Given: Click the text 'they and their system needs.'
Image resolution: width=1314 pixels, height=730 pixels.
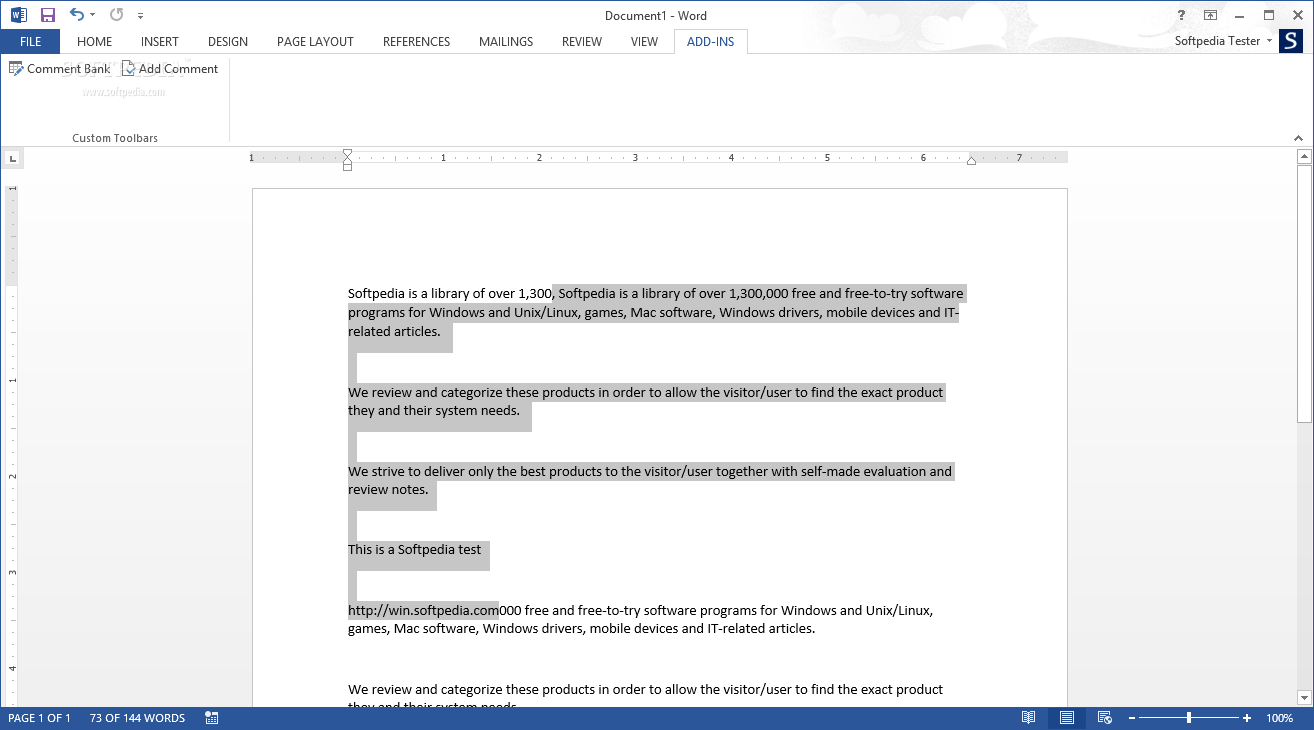Looking at the screenshot, I should pyautogui.click(x=434, y=410).
